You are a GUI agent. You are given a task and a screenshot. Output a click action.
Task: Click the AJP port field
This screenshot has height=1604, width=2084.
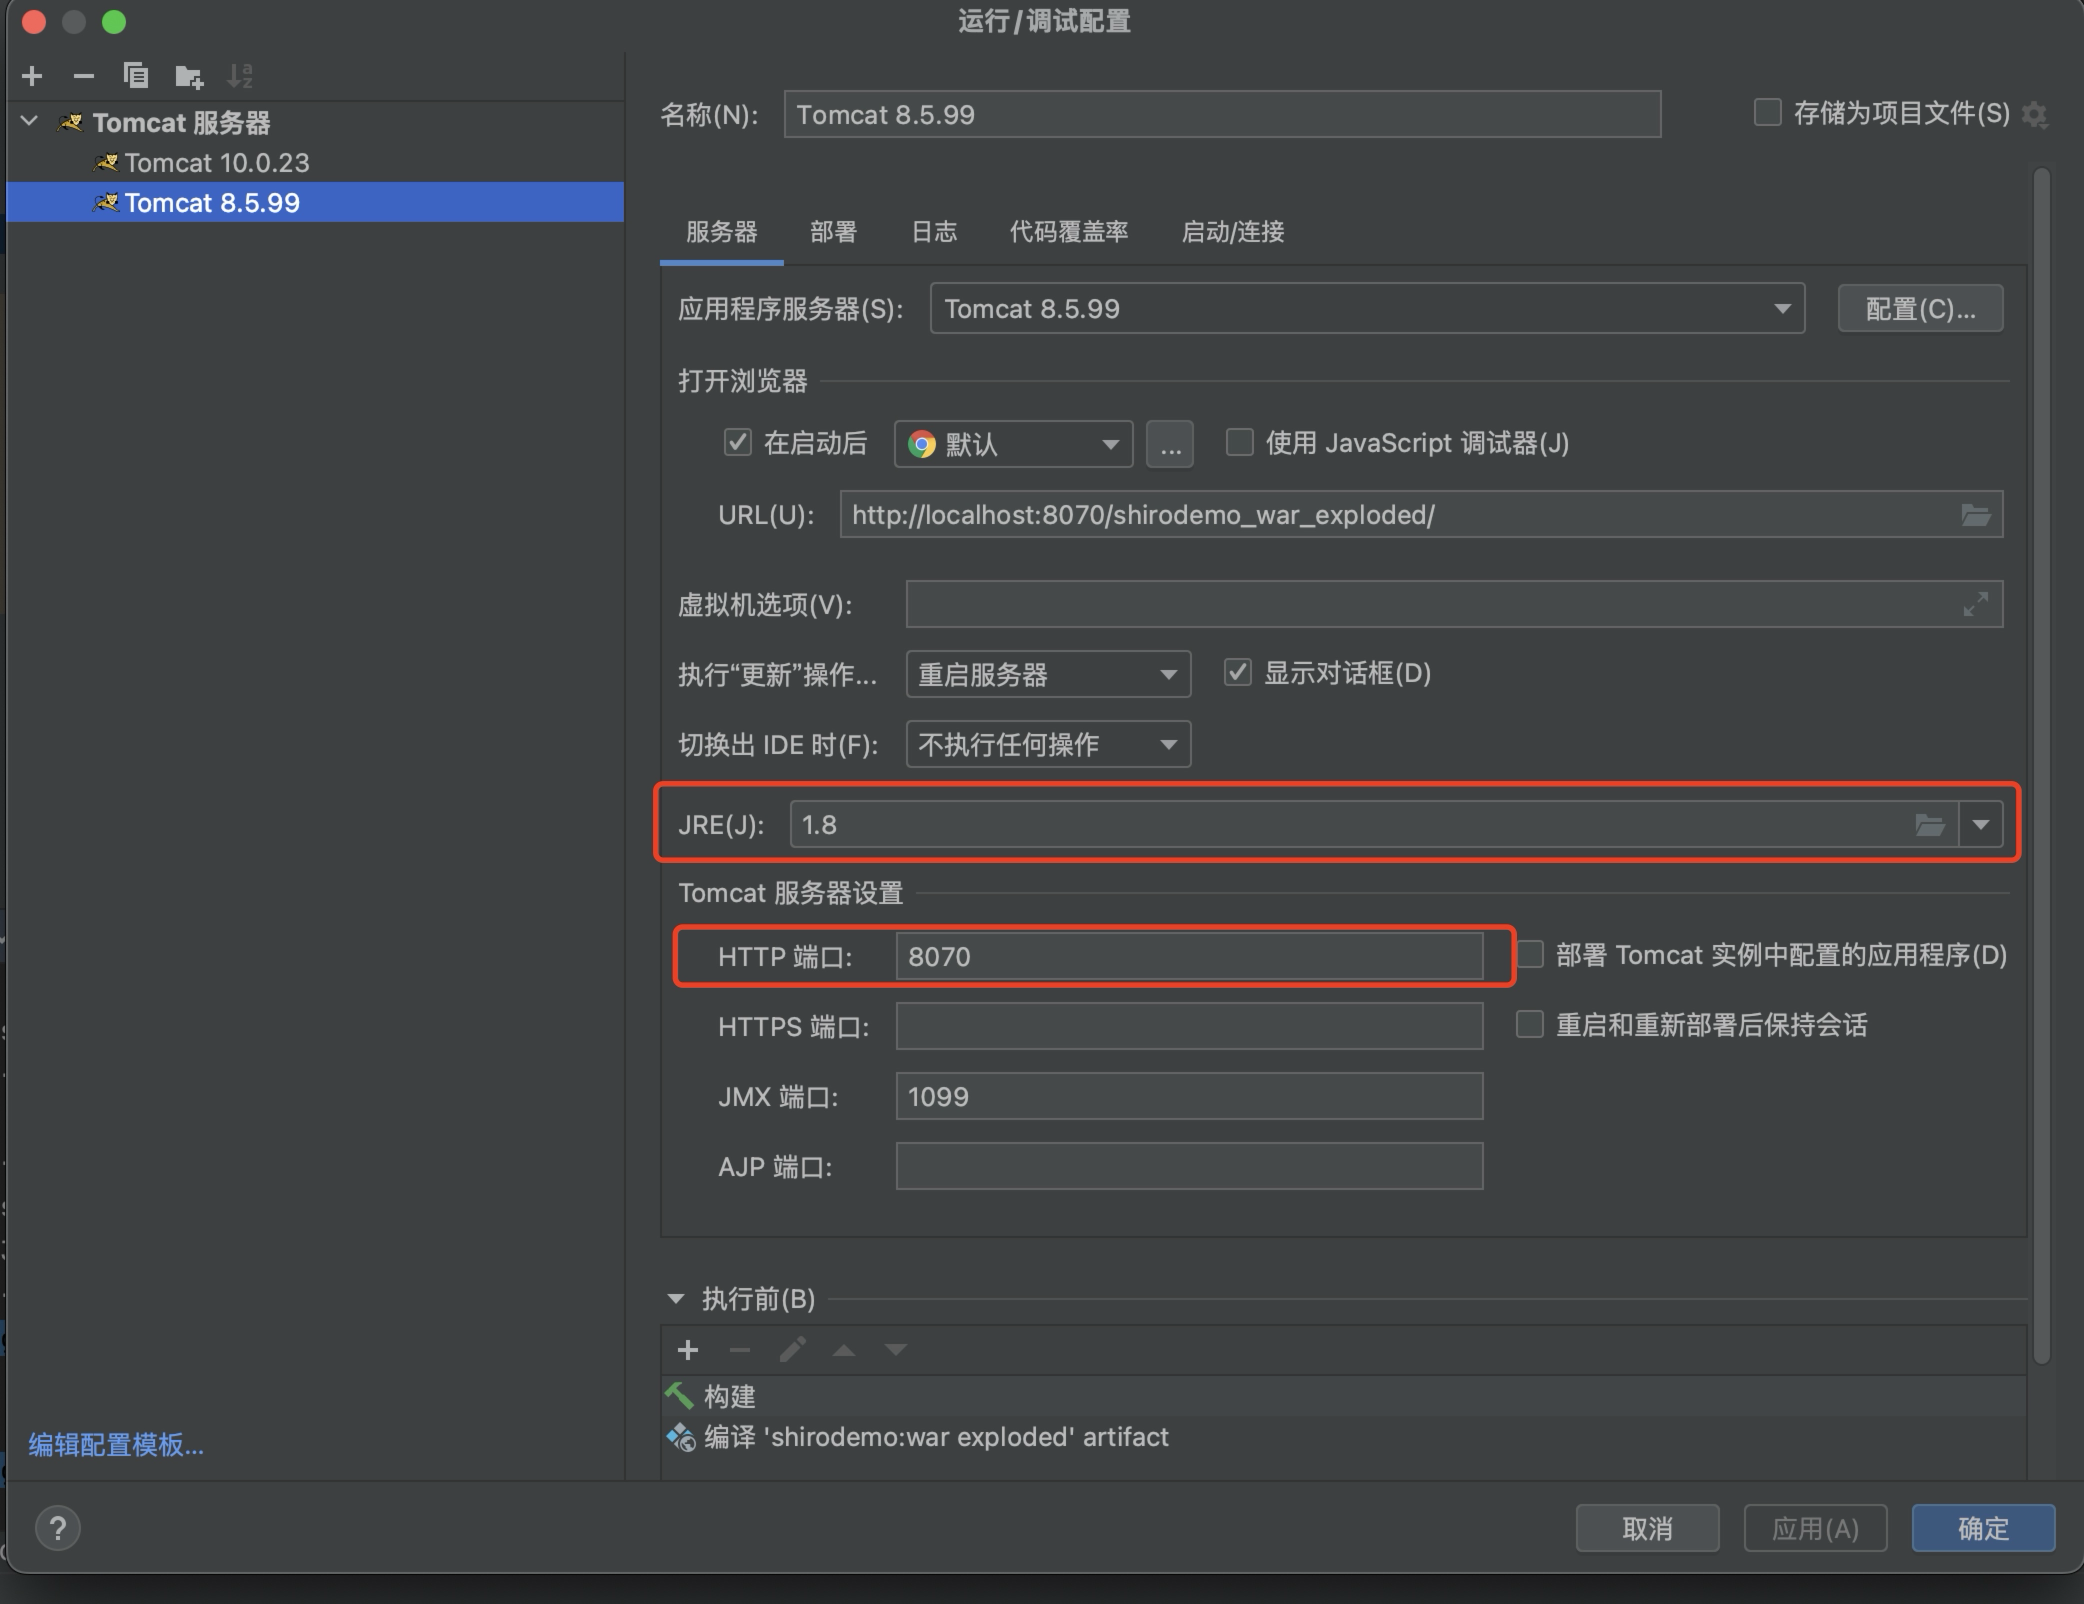[1189, 1166]
